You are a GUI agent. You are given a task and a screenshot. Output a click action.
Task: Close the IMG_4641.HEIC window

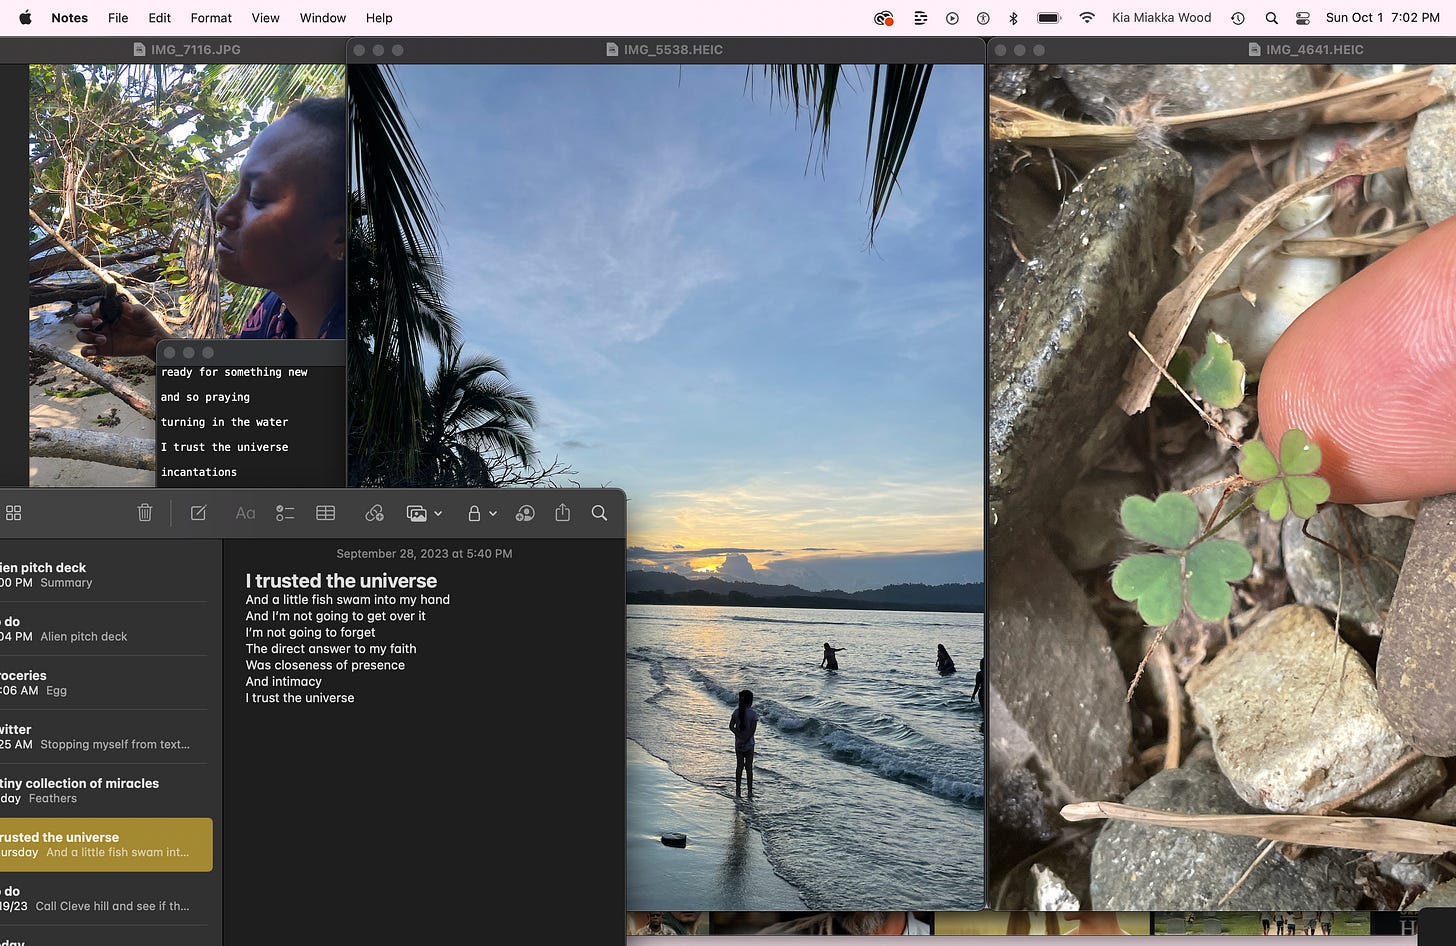tap(1001, 50)
